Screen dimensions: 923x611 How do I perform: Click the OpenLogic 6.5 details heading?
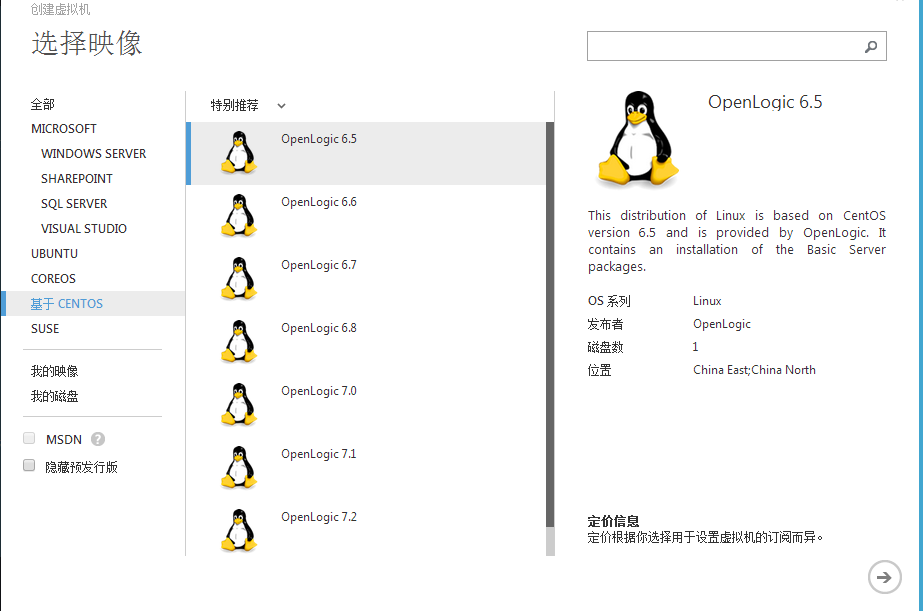tap(765, 102)
